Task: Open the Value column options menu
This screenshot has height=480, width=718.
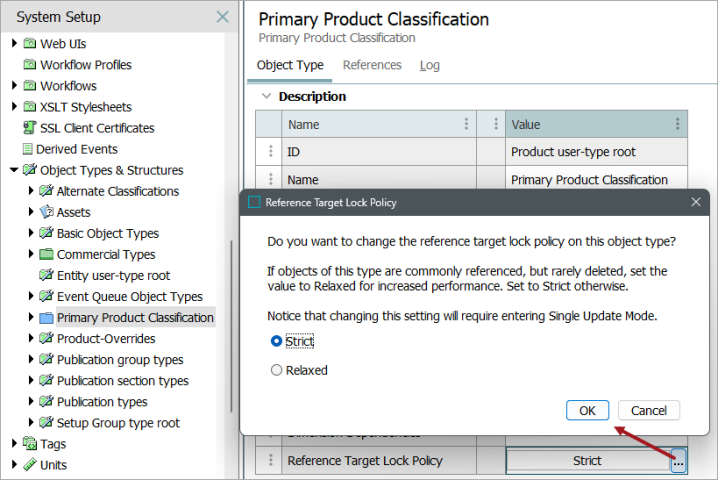Action: [678, 124]
